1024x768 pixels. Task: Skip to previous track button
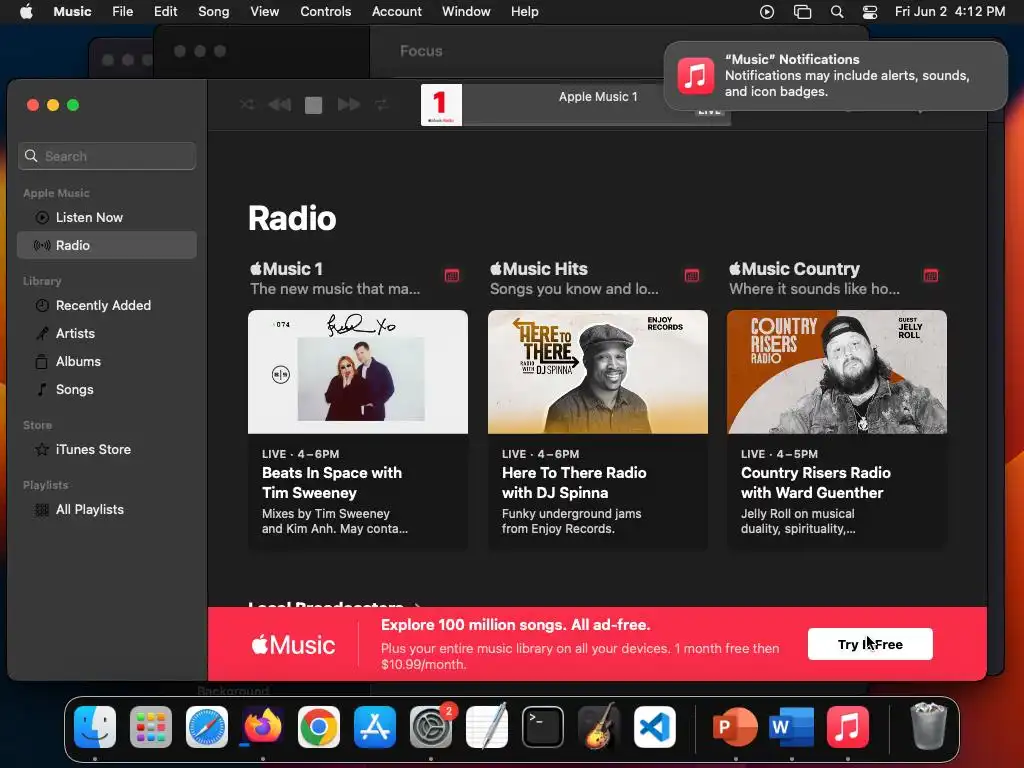pos(280,104)
